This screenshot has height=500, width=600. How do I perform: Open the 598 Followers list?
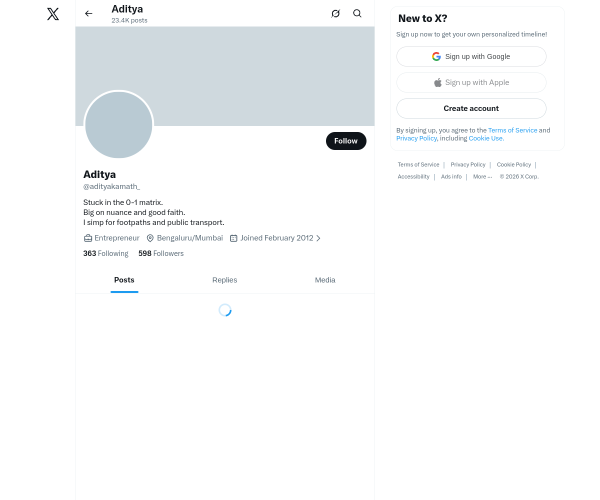(x=161, y=254)
